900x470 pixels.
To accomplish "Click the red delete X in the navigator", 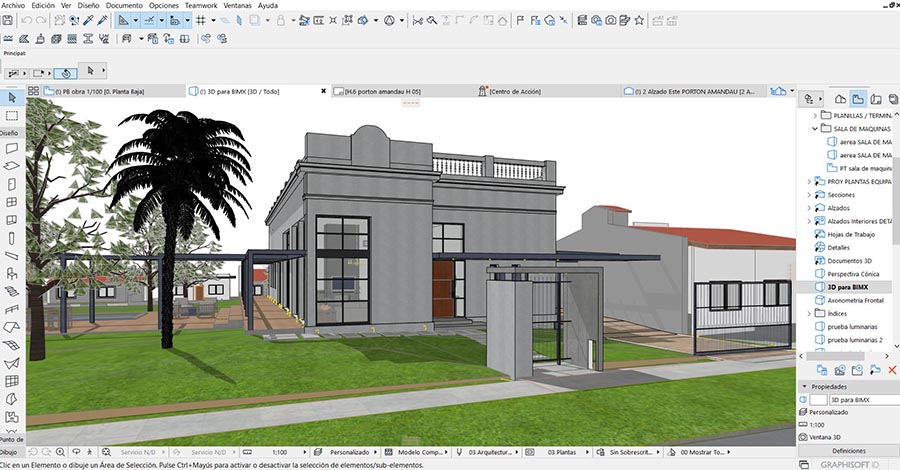I will click(x=892, y=370).
